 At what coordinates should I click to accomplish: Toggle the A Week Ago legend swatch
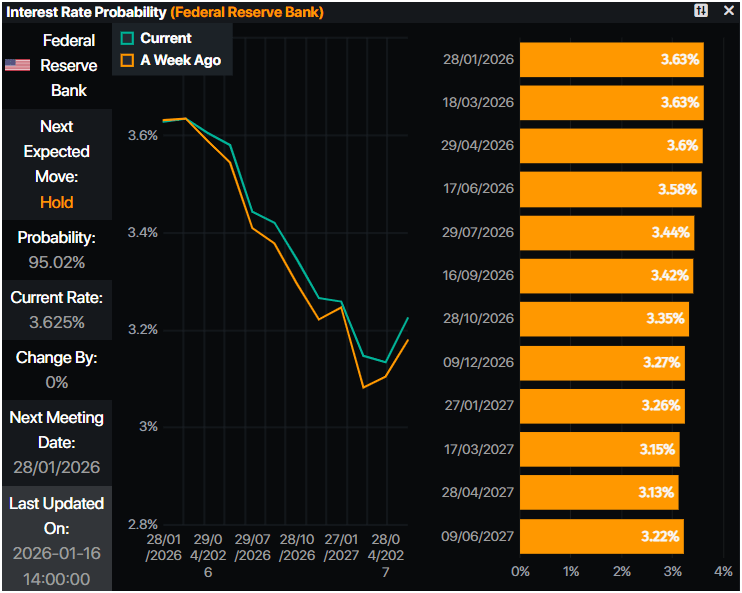[127, 60]
